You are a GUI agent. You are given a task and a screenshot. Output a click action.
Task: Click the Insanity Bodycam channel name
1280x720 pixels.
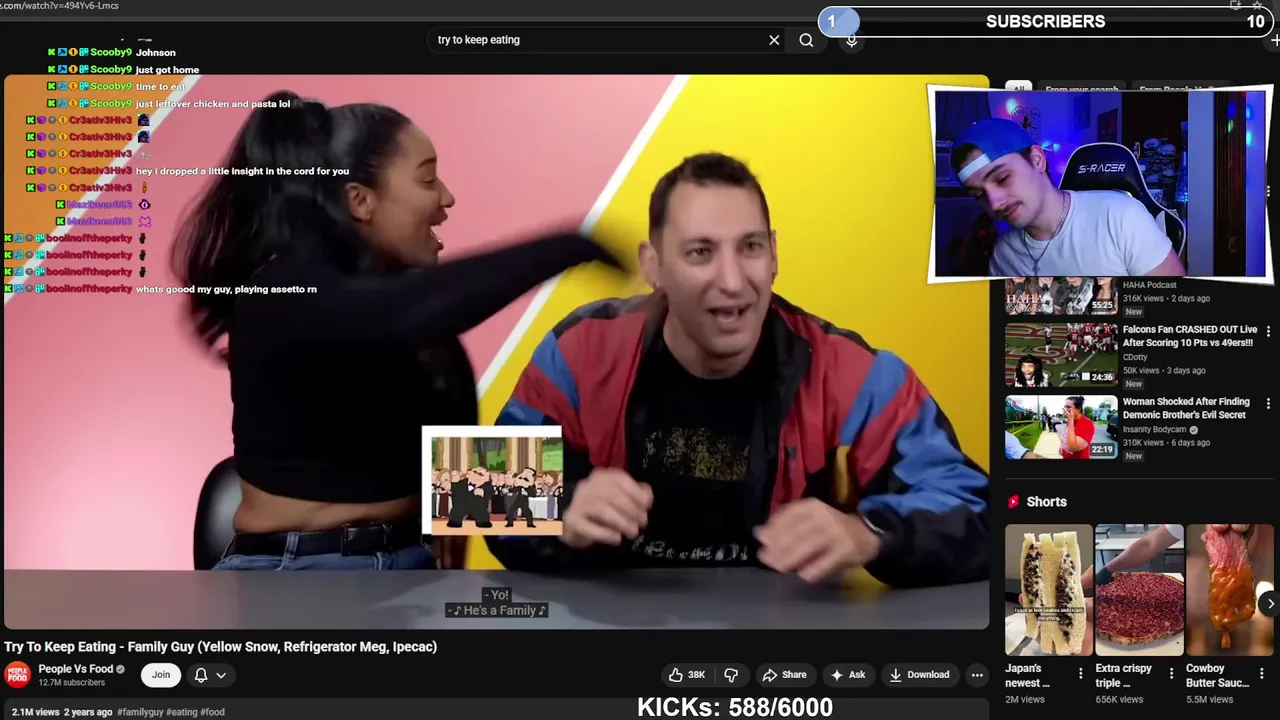point(1154,430)
